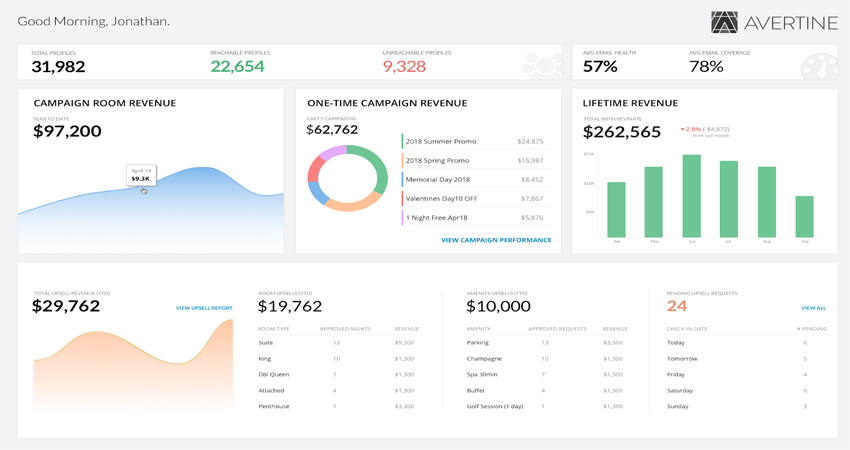Select the Memorial Day 2018 campaign row
Screen dimensions: 850x450
click(x=474, y=180)
